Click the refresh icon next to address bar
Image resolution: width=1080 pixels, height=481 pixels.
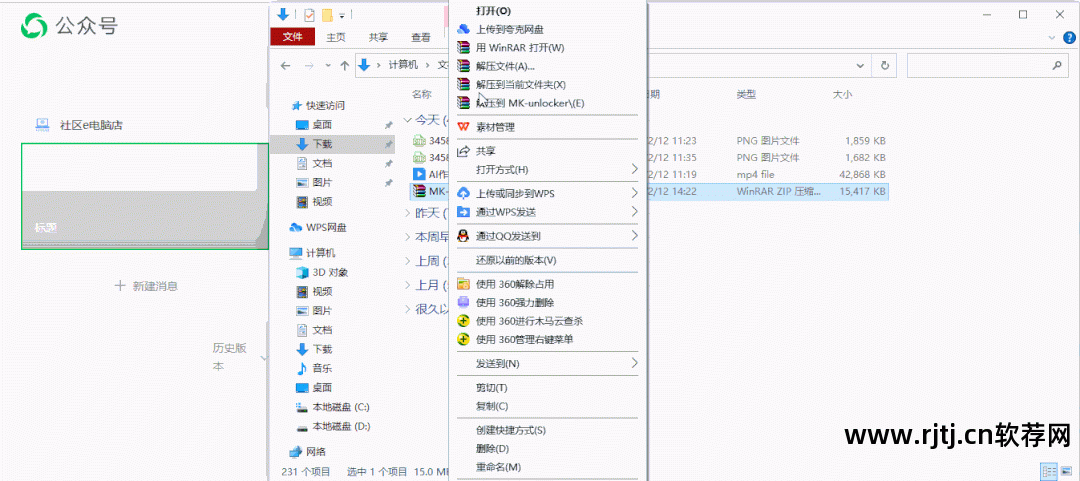coord(884,65)
